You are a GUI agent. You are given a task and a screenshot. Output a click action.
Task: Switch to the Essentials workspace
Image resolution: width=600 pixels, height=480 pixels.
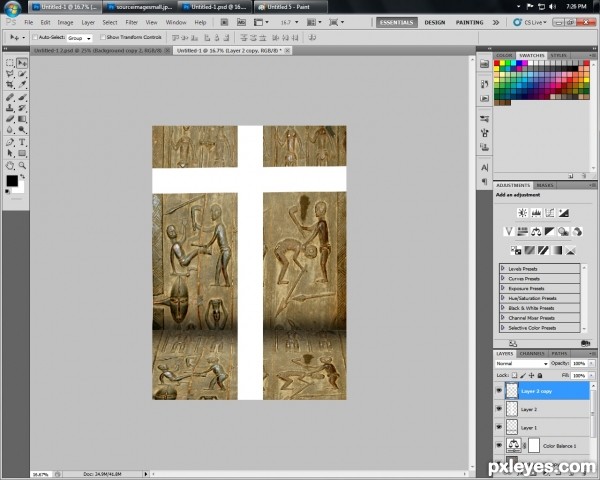pos(396,22)
